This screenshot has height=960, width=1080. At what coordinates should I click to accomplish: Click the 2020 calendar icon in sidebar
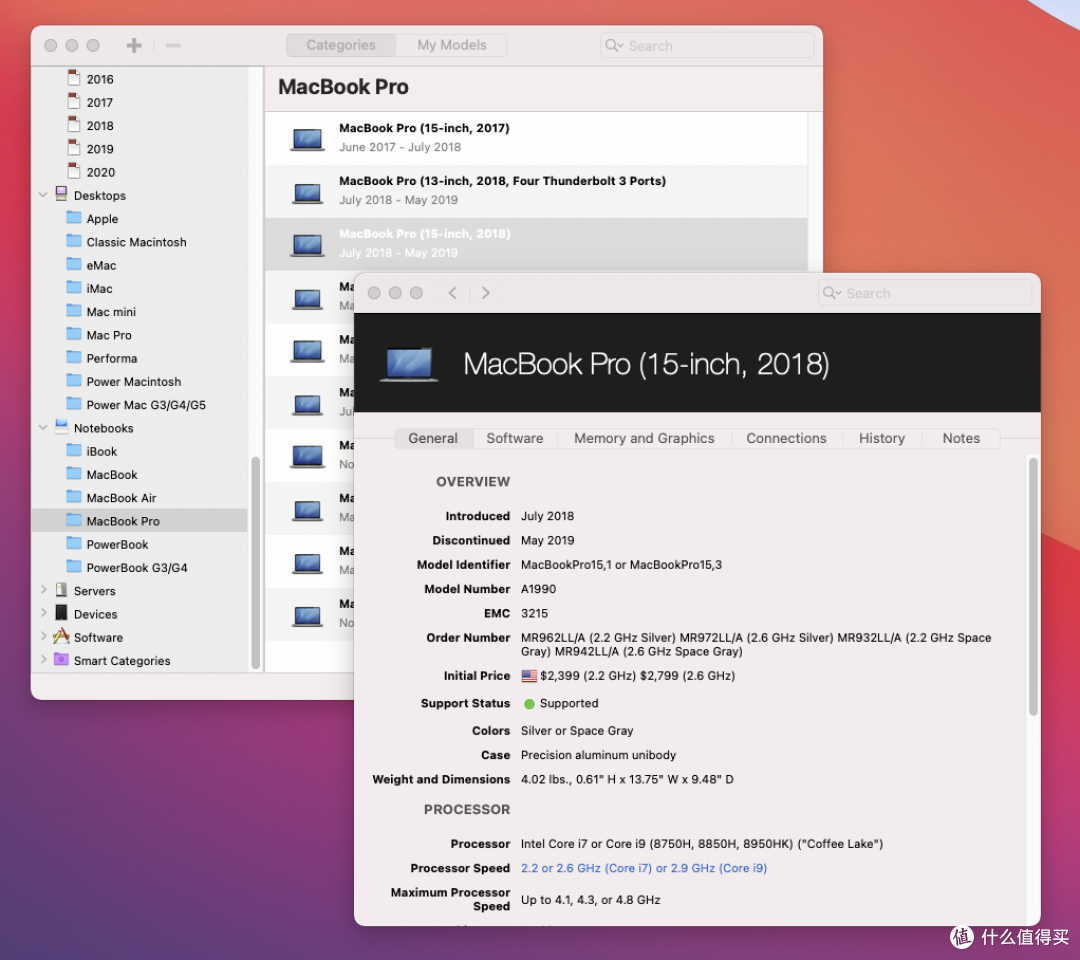pyautogui.click(x=73, y=172)
